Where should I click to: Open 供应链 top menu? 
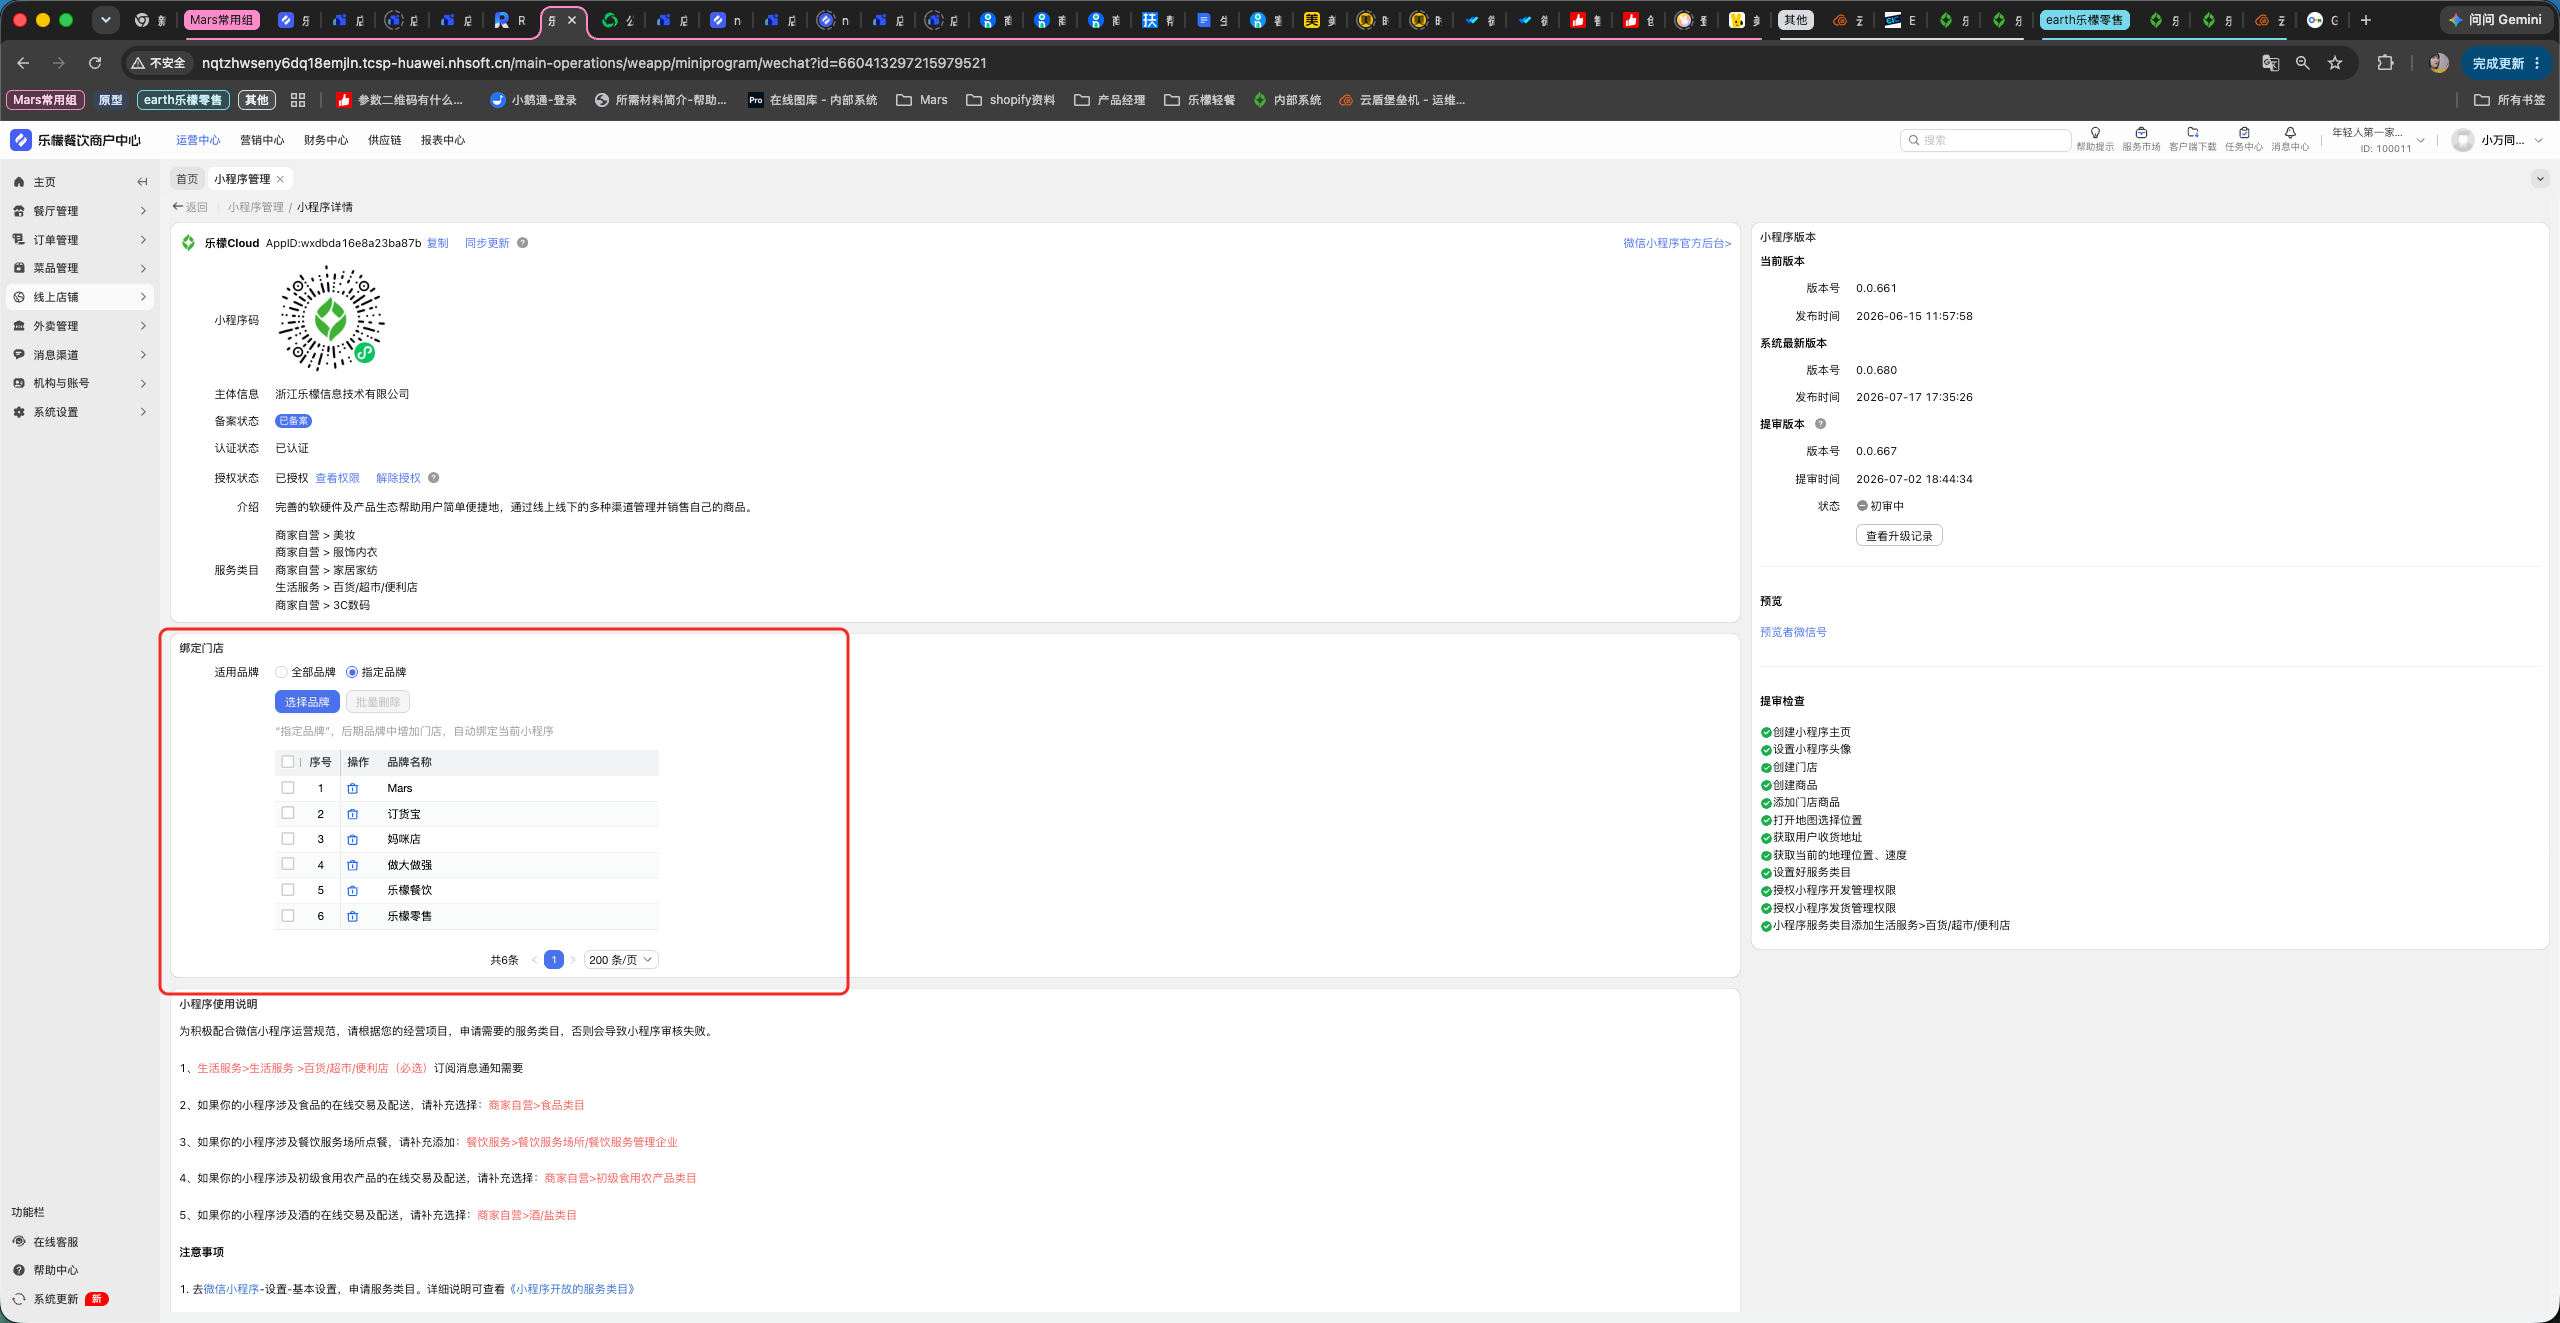tap(385, 140)
